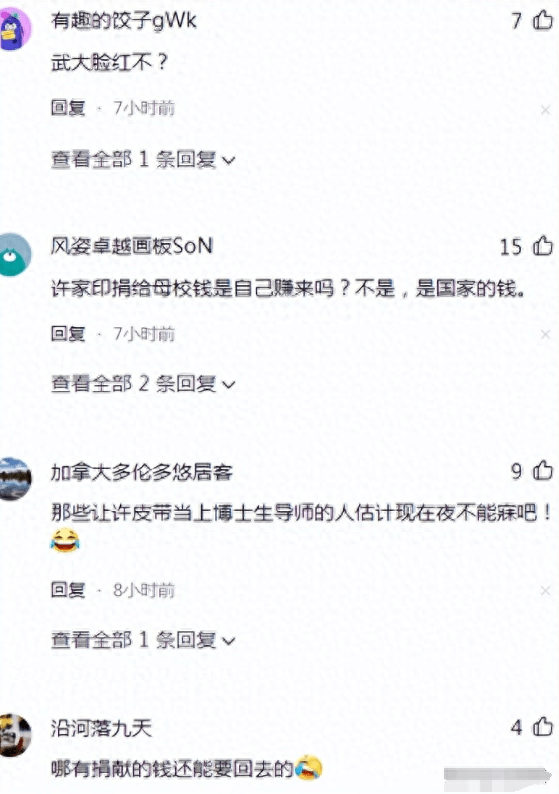Dismiss the 武大脸红不 comment with X

pos(545,109)
